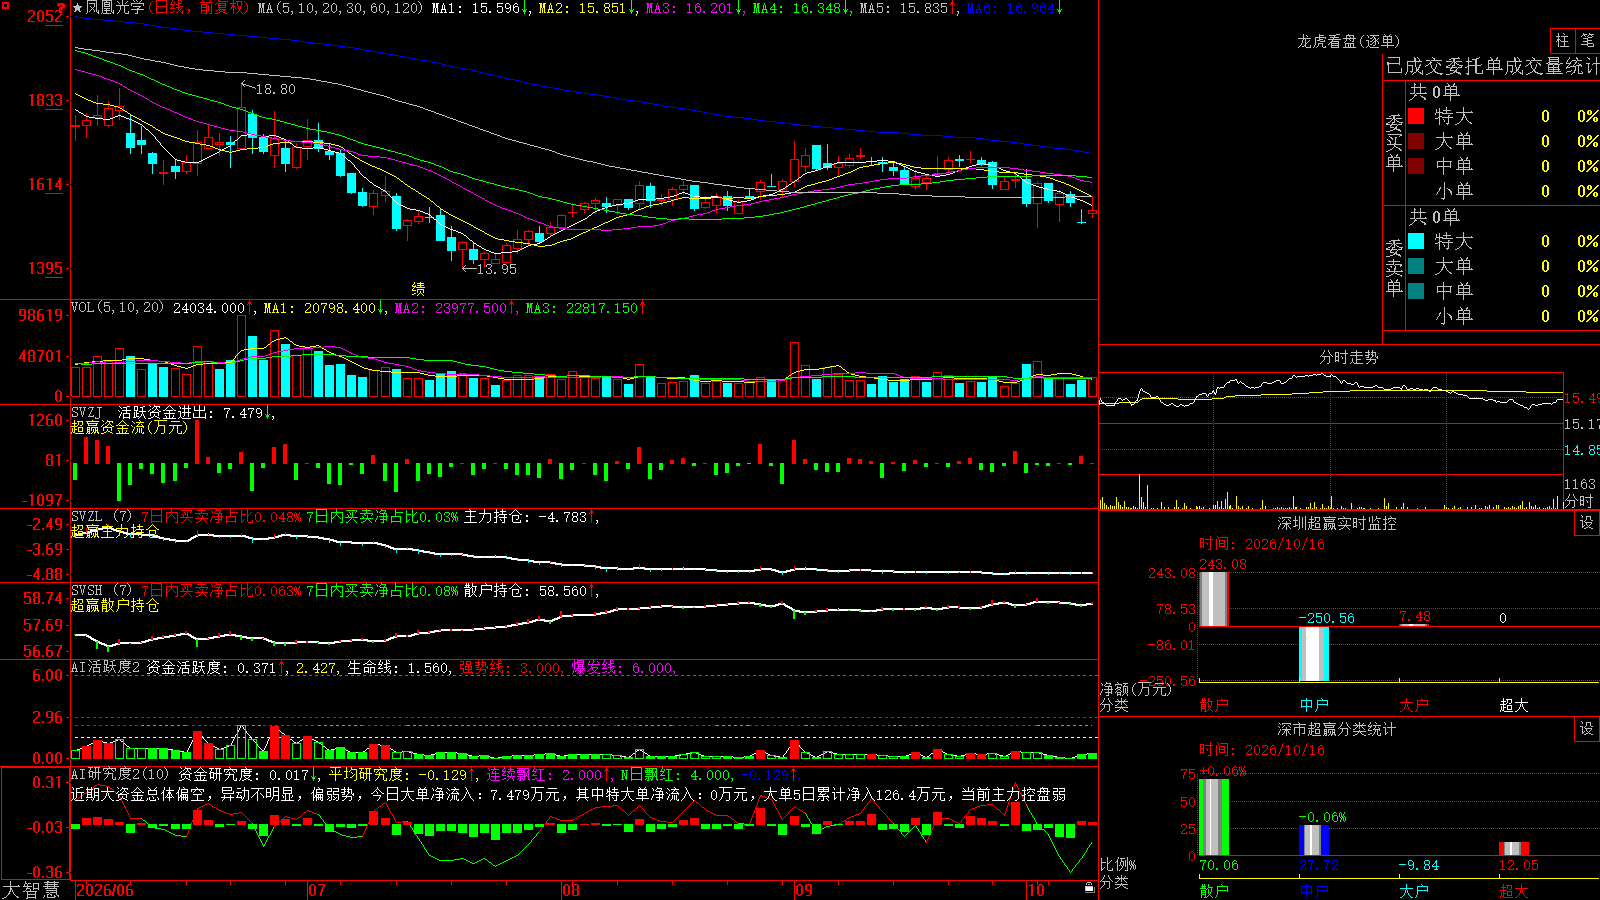Click the MA(5,10,20,30,60,120) indicator label
The width and height of the screenshot is (1600, 900).
click(340, 8)
